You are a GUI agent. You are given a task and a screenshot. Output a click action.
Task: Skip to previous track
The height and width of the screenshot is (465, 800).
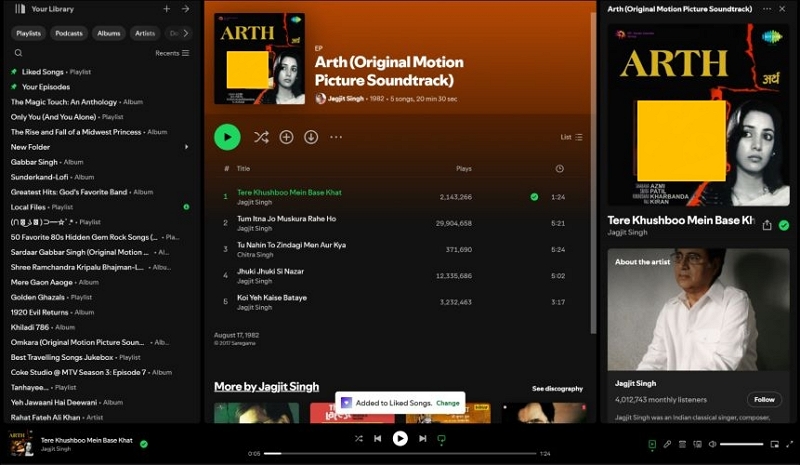tap(378, 438)
